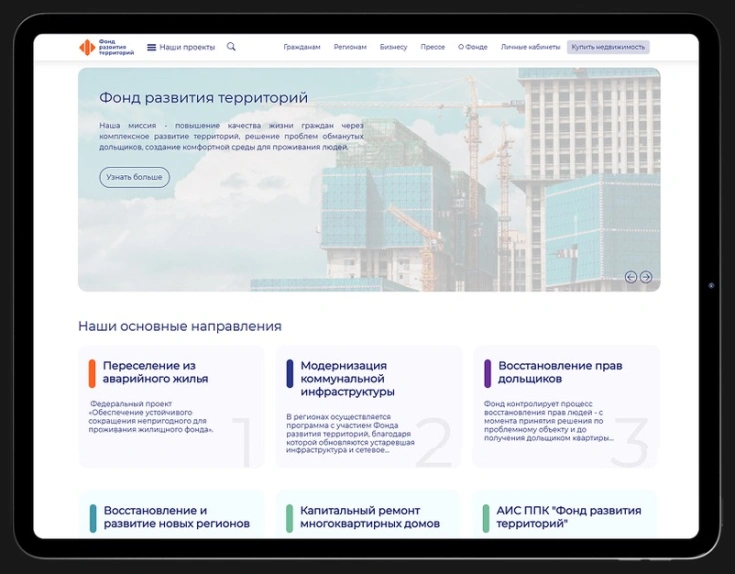Screen dimensions: 735x574
Task: Open the Прессе menu item
Action: point(433,47)
